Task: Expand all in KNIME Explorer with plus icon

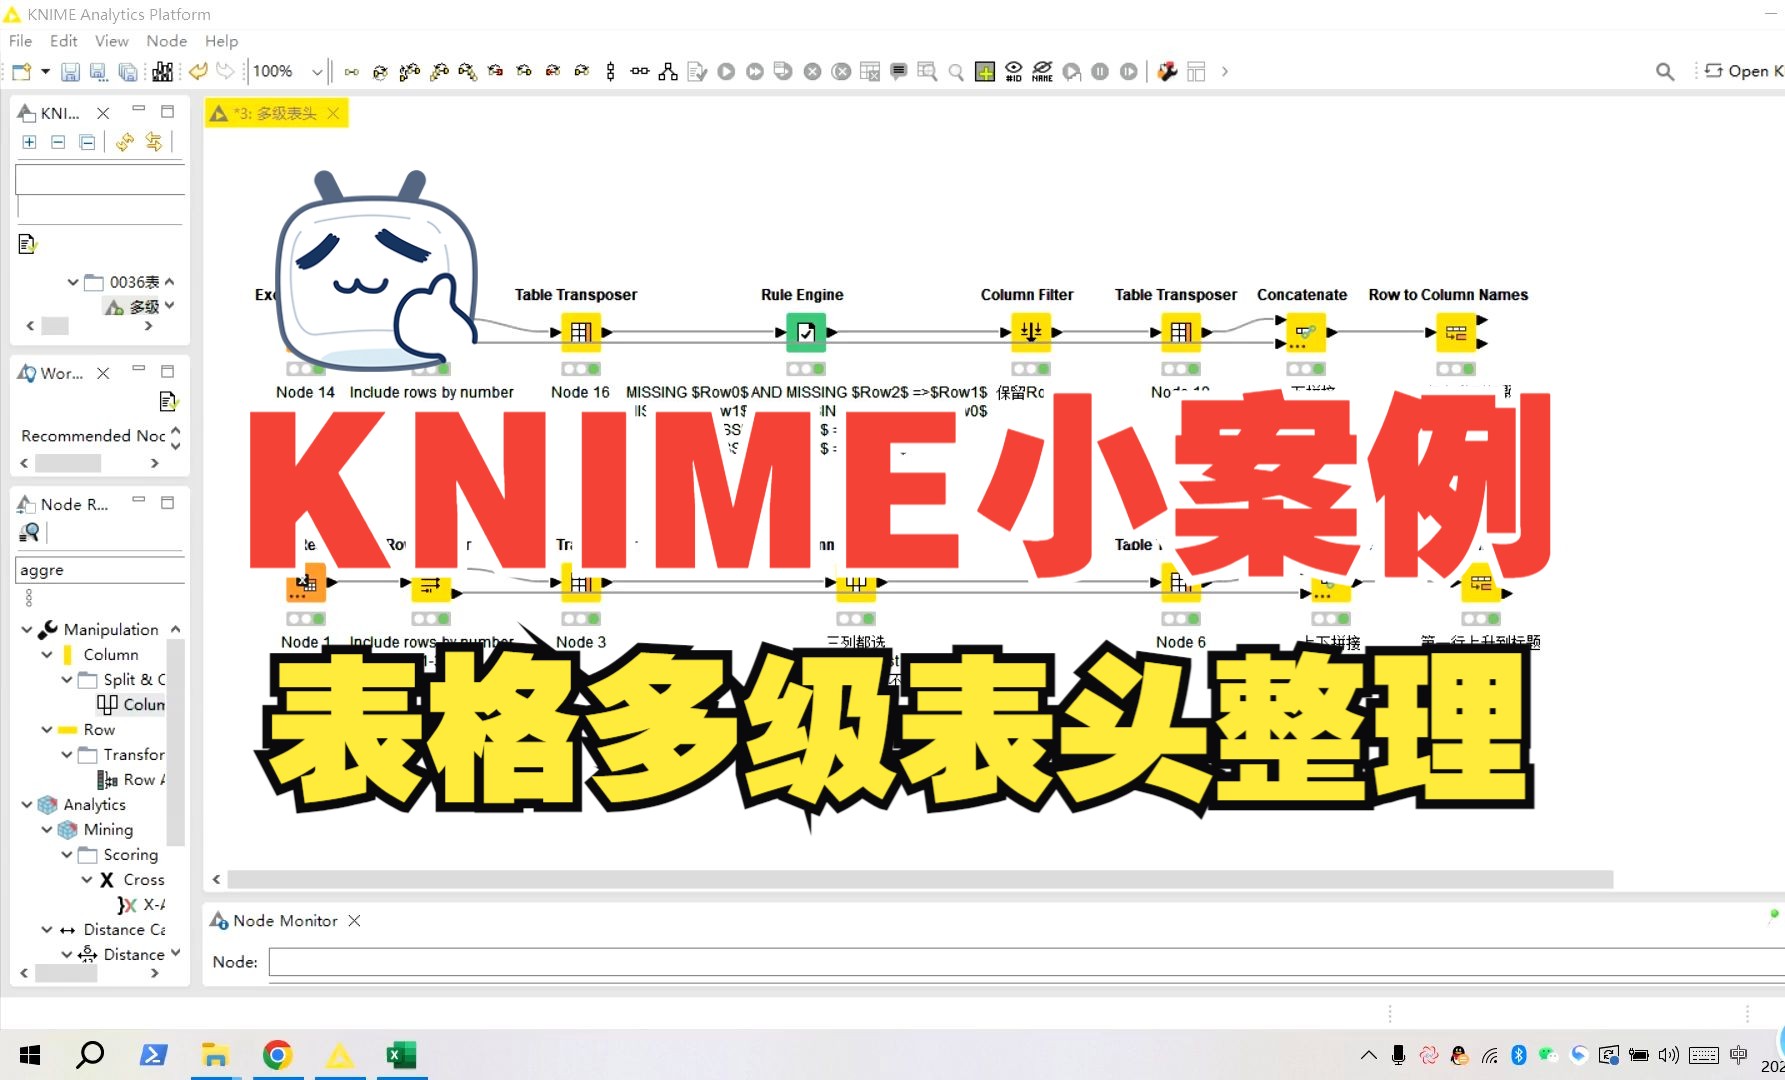Action: (x=29, y=142)
